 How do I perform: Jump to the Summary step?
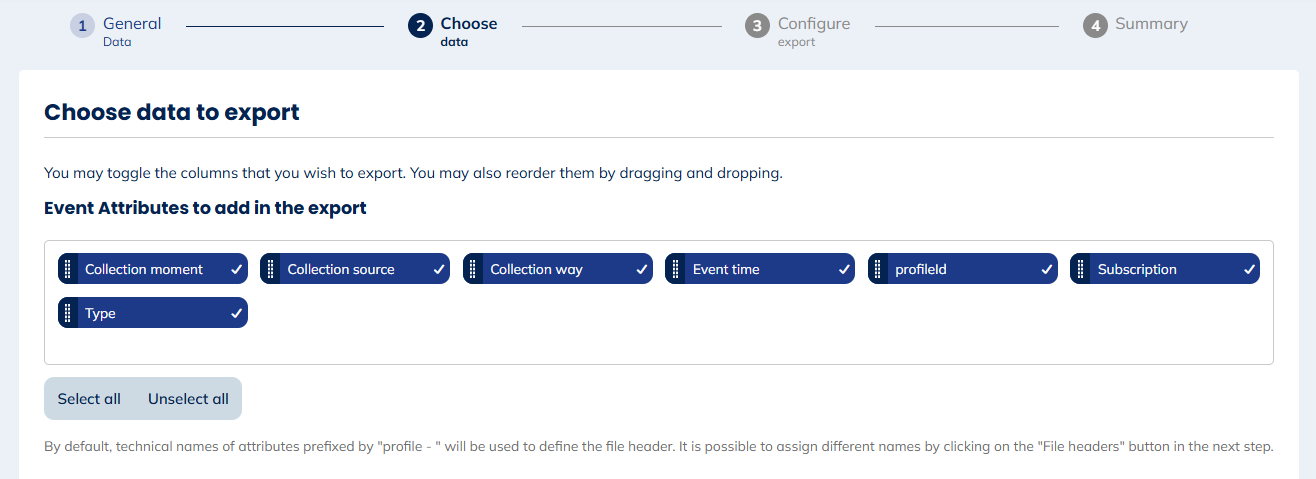1151,24
